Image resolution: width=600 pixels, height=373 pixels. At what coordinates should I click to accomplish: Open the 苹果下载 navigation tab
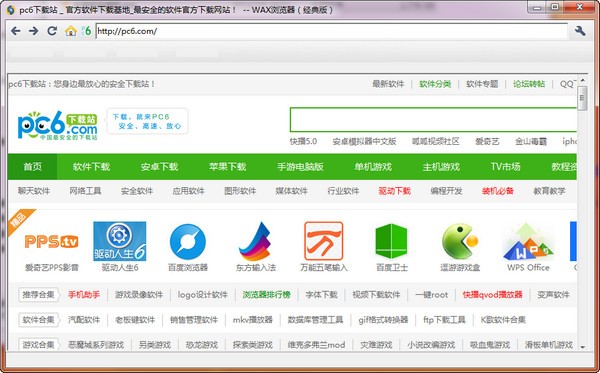tap(227, 167)
